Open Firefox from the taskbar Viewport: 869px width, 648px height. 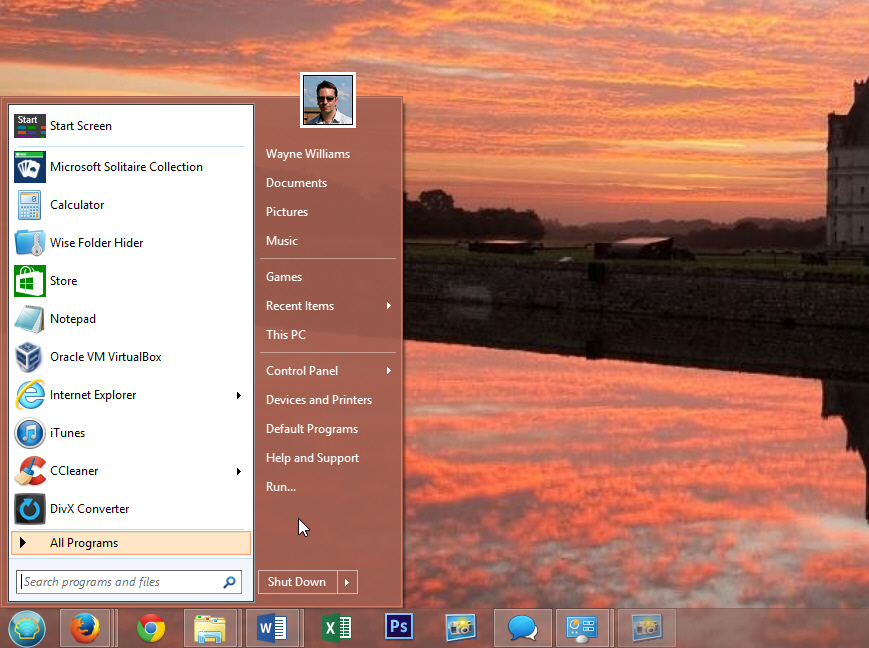pyautogui.click(x=85, y=629)
